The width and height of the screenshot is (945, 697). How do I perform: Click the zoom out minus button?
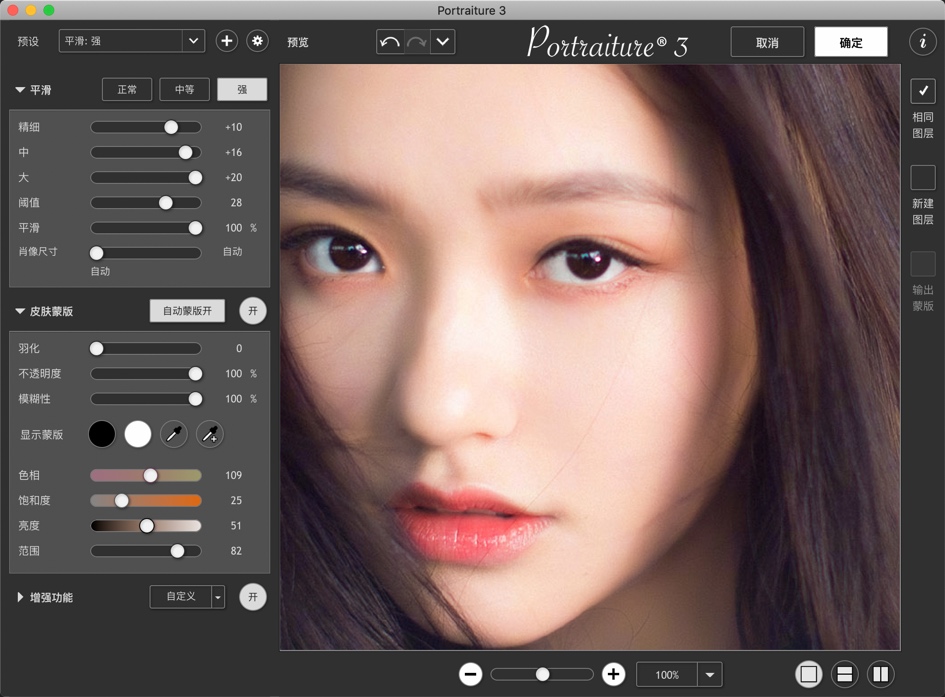tap(470, 674)
